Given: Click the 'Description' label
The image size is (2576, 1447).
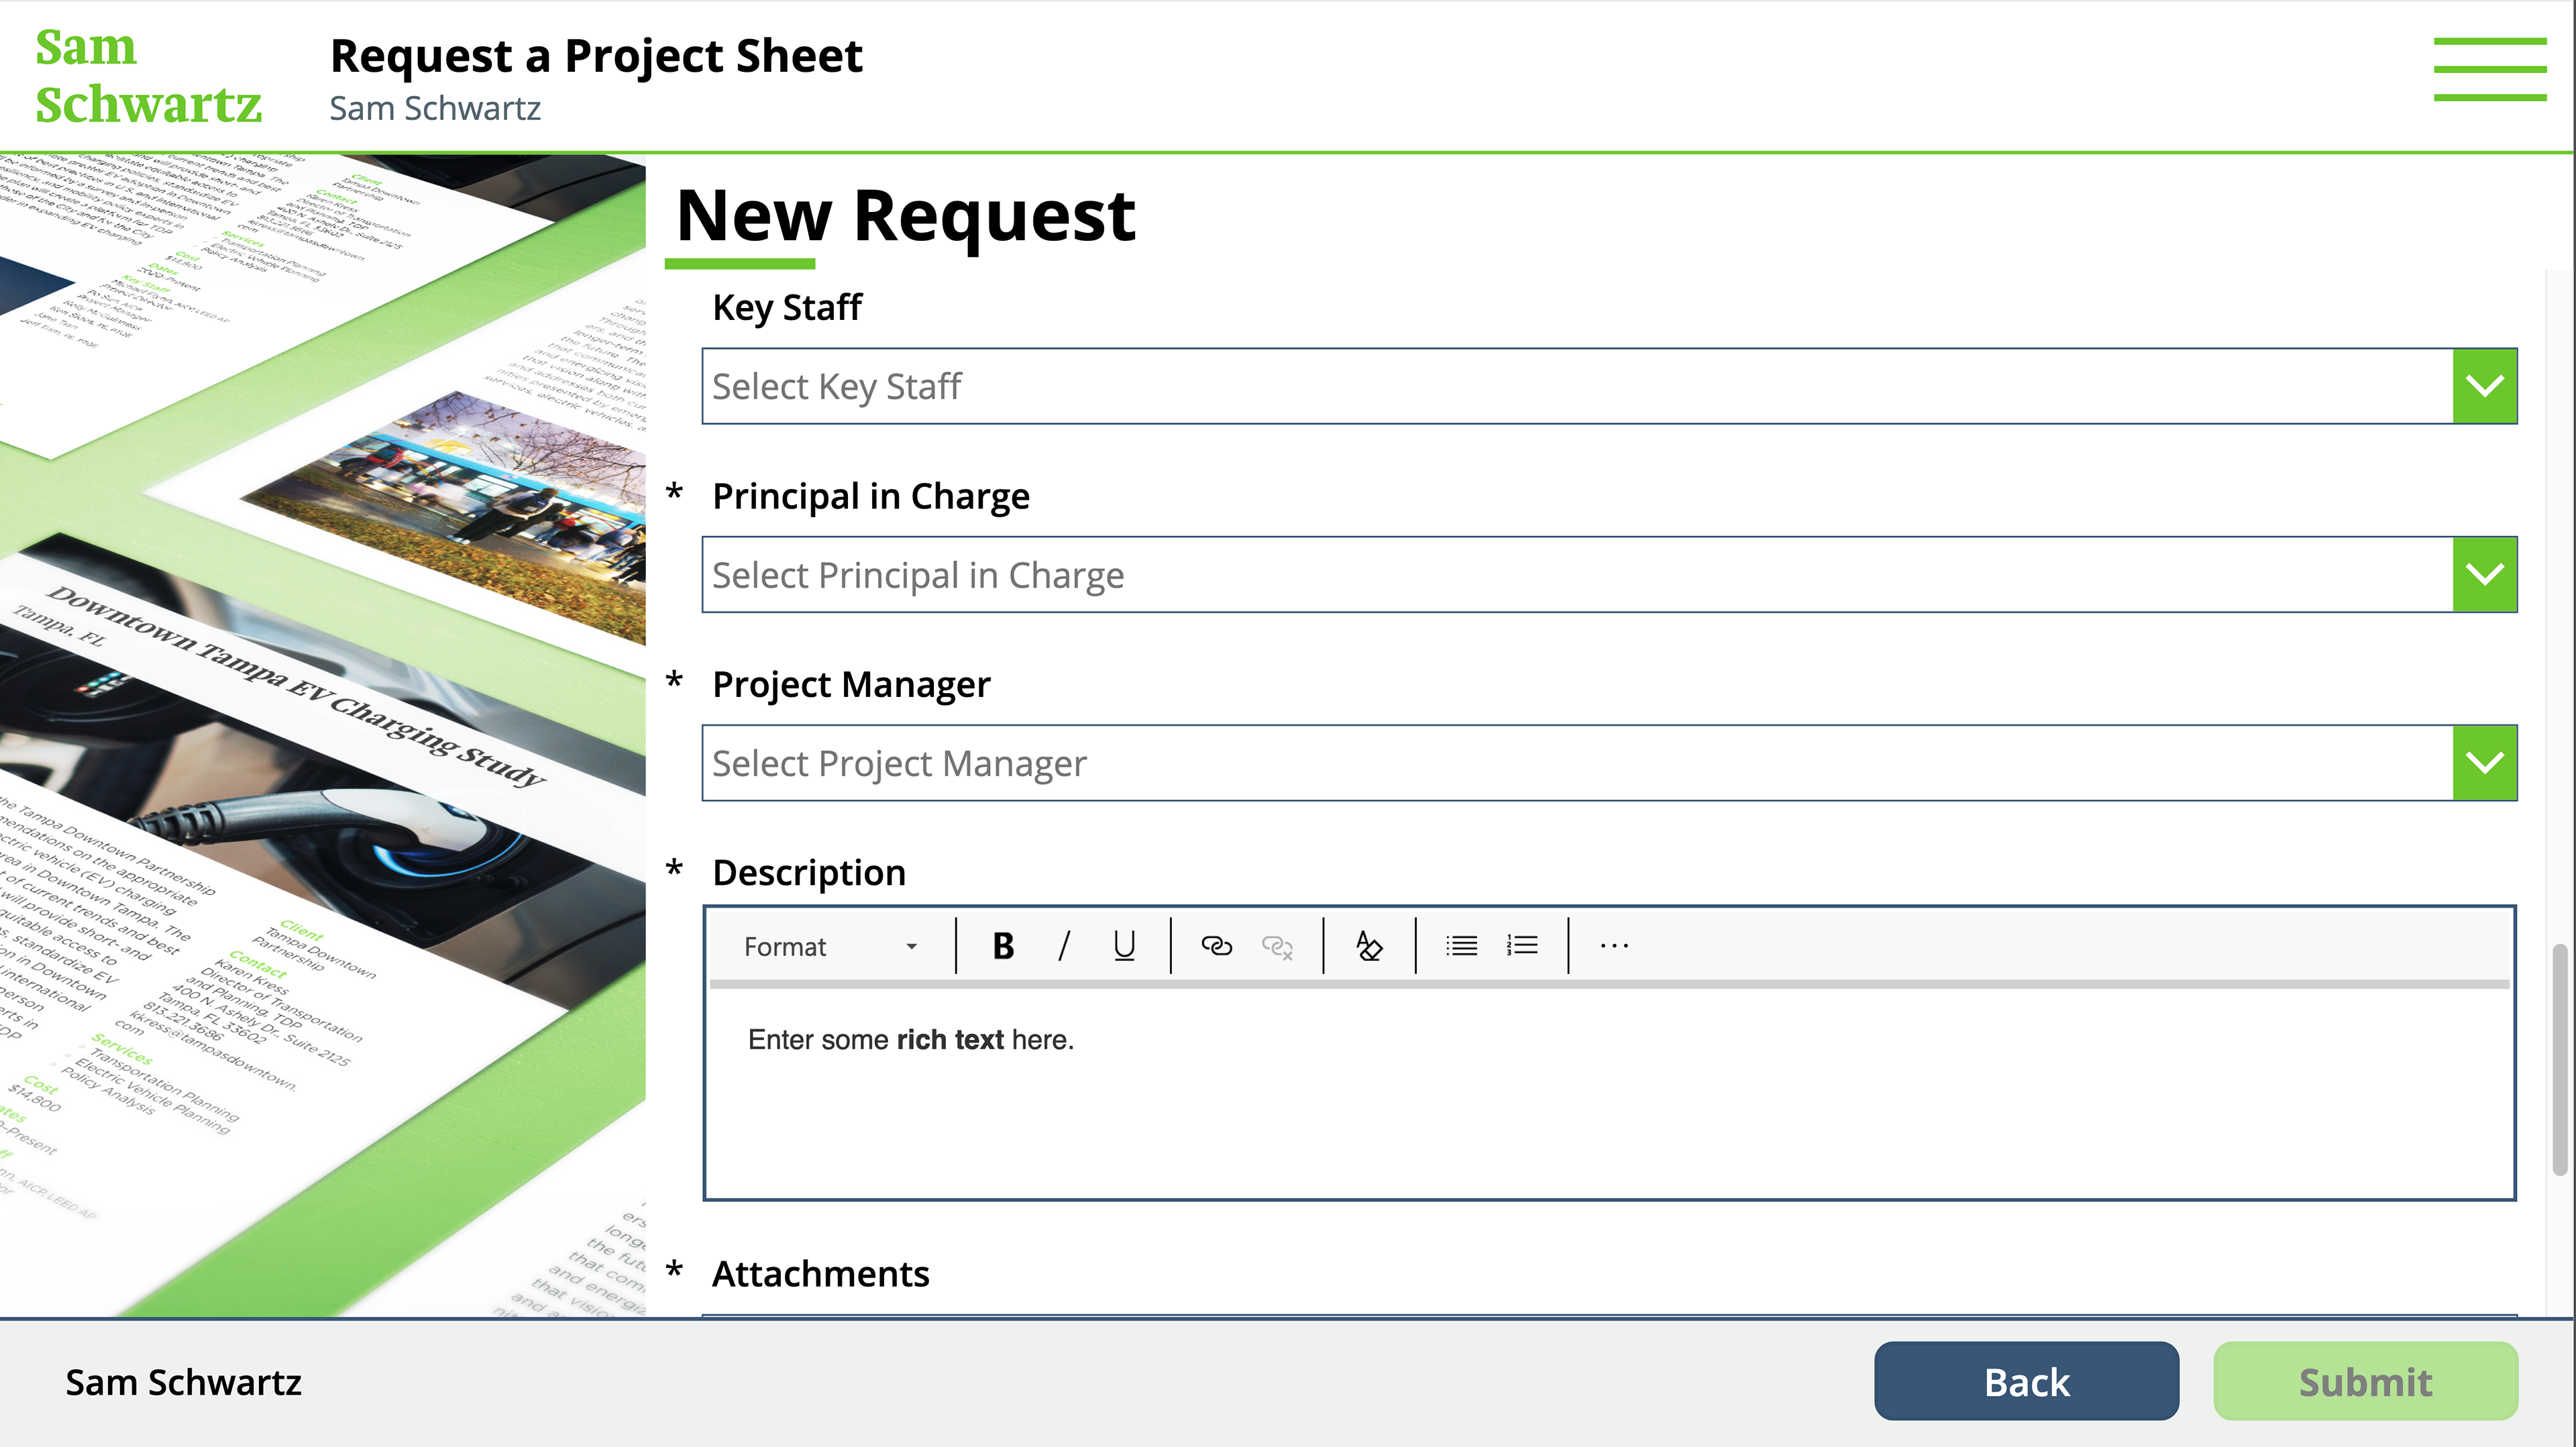Looking at the screenshot, I should [x=809, y=873].
